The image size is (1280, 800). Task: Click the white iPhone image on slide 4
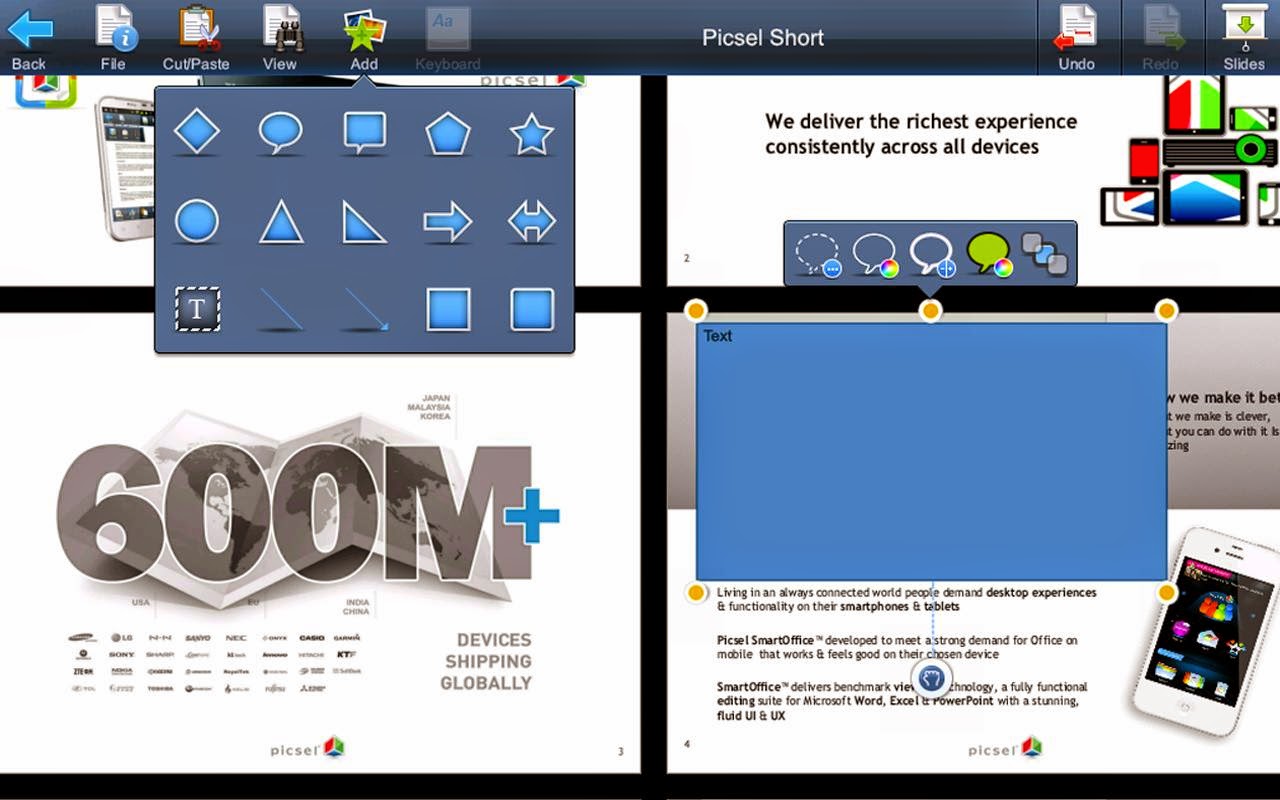tap(1205, 630)
